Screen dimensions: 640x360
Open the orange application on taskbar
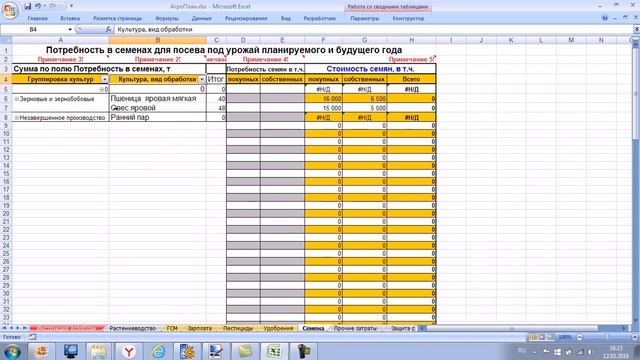(41, 351)
